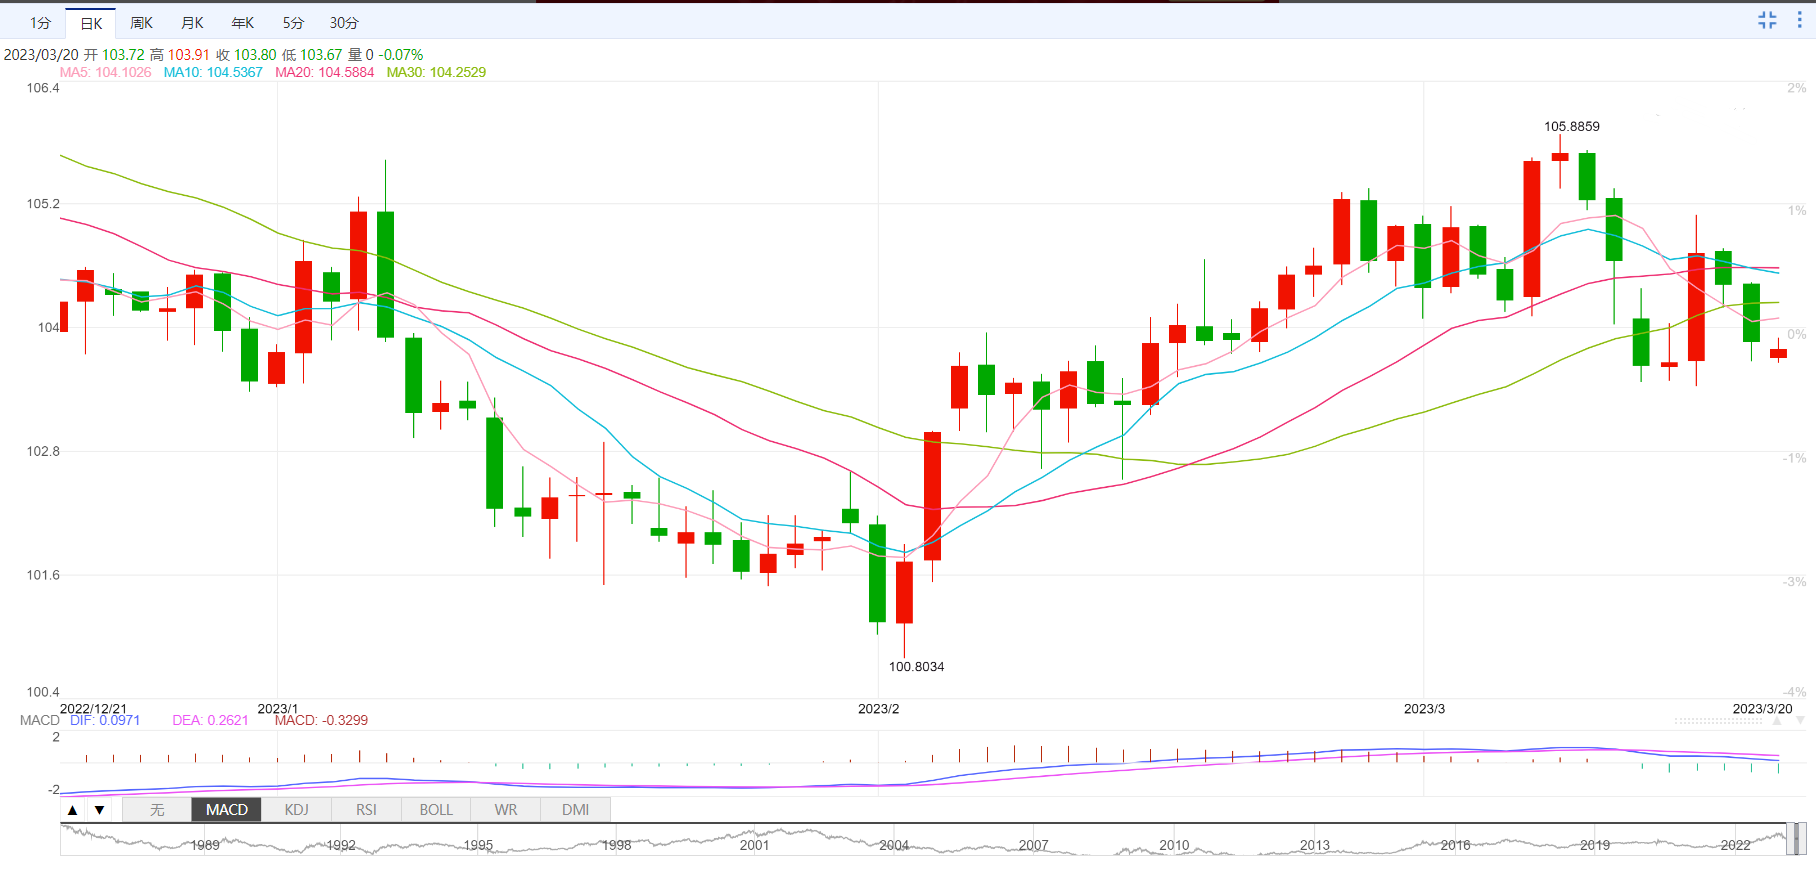Select the 周K weekly candlestick tab
Screen dimensions: 1816x885
coord(142,23)
